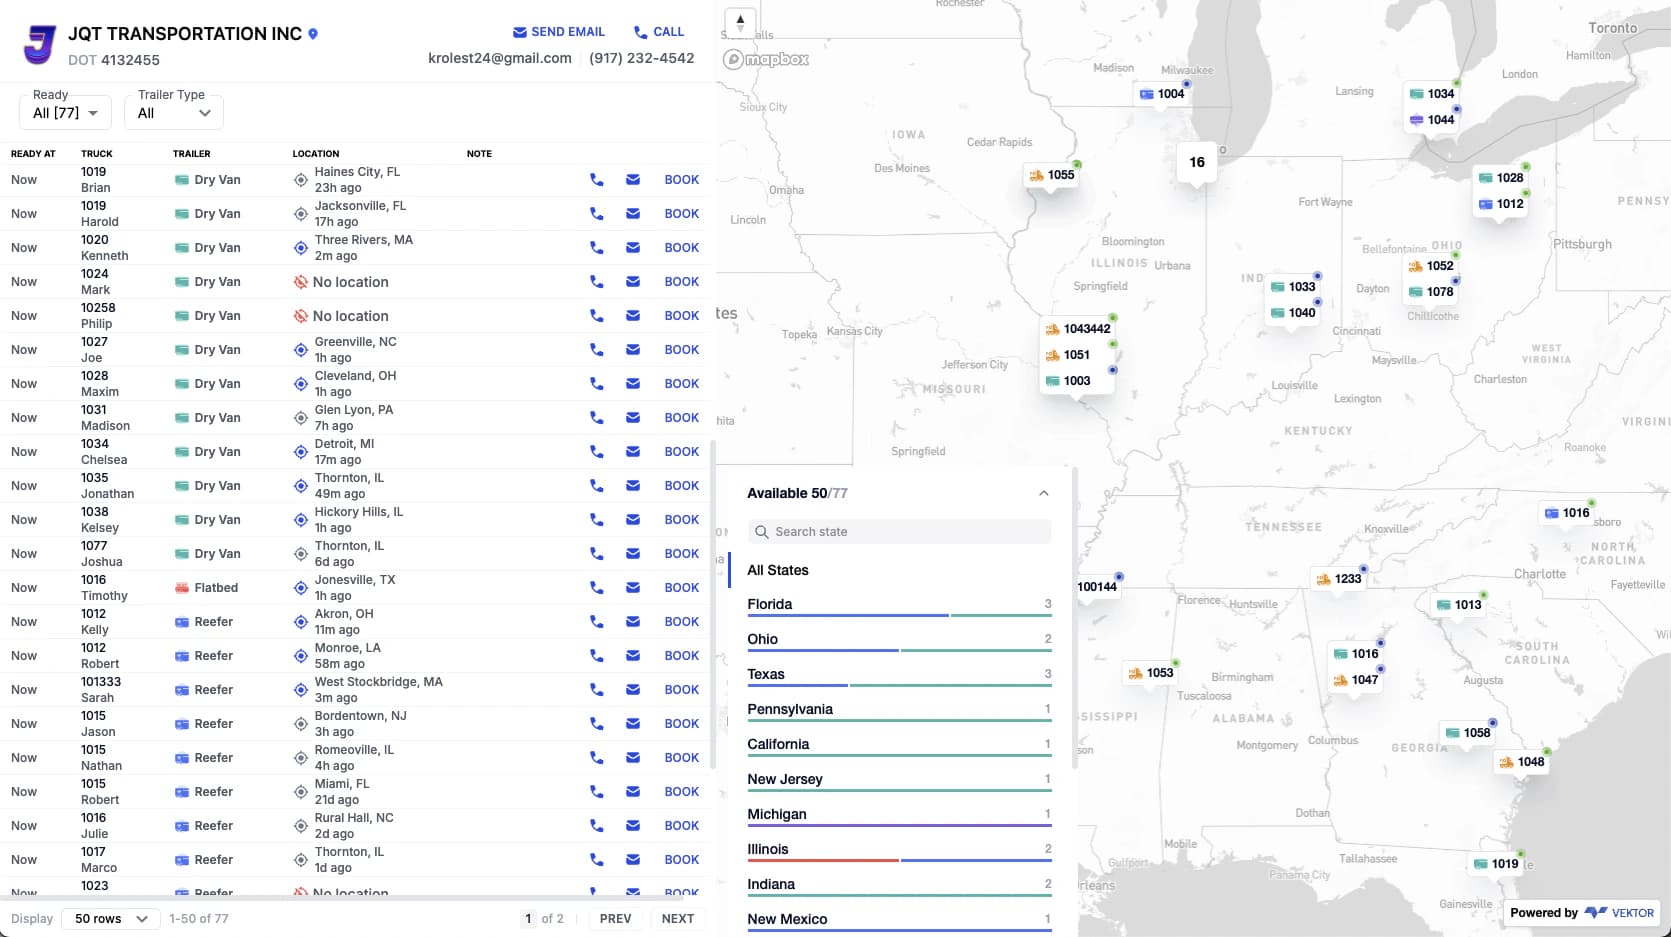Click the phone icon in Timothy's flatbed row
The height and width of the screenshot is (937, 1671).
click(x=597, y=588)
